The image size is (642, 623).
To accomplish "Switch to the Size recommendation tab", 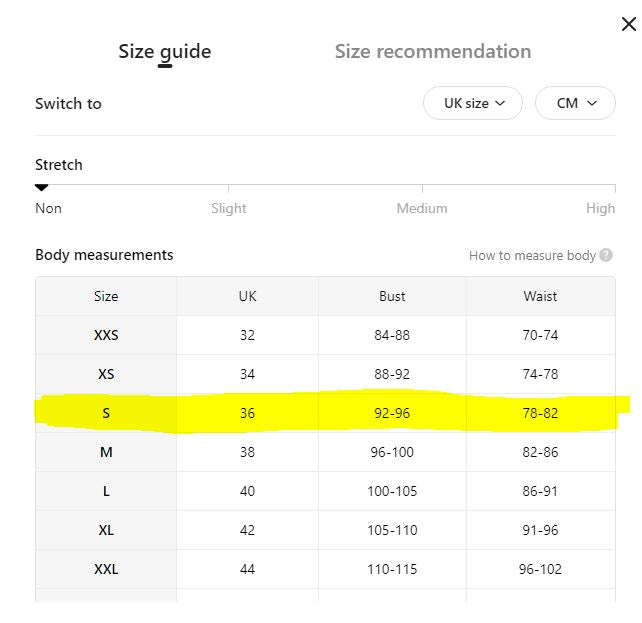I will [x=433, y=52].
